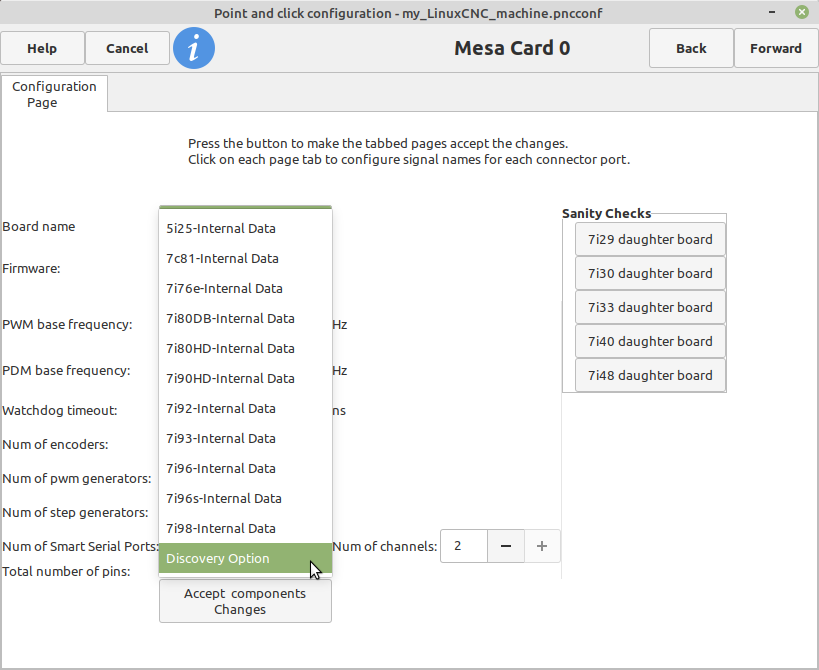The height and width of the screenshot is (670, 819).
Task: Click the Help button
Action: coord(42,49)
